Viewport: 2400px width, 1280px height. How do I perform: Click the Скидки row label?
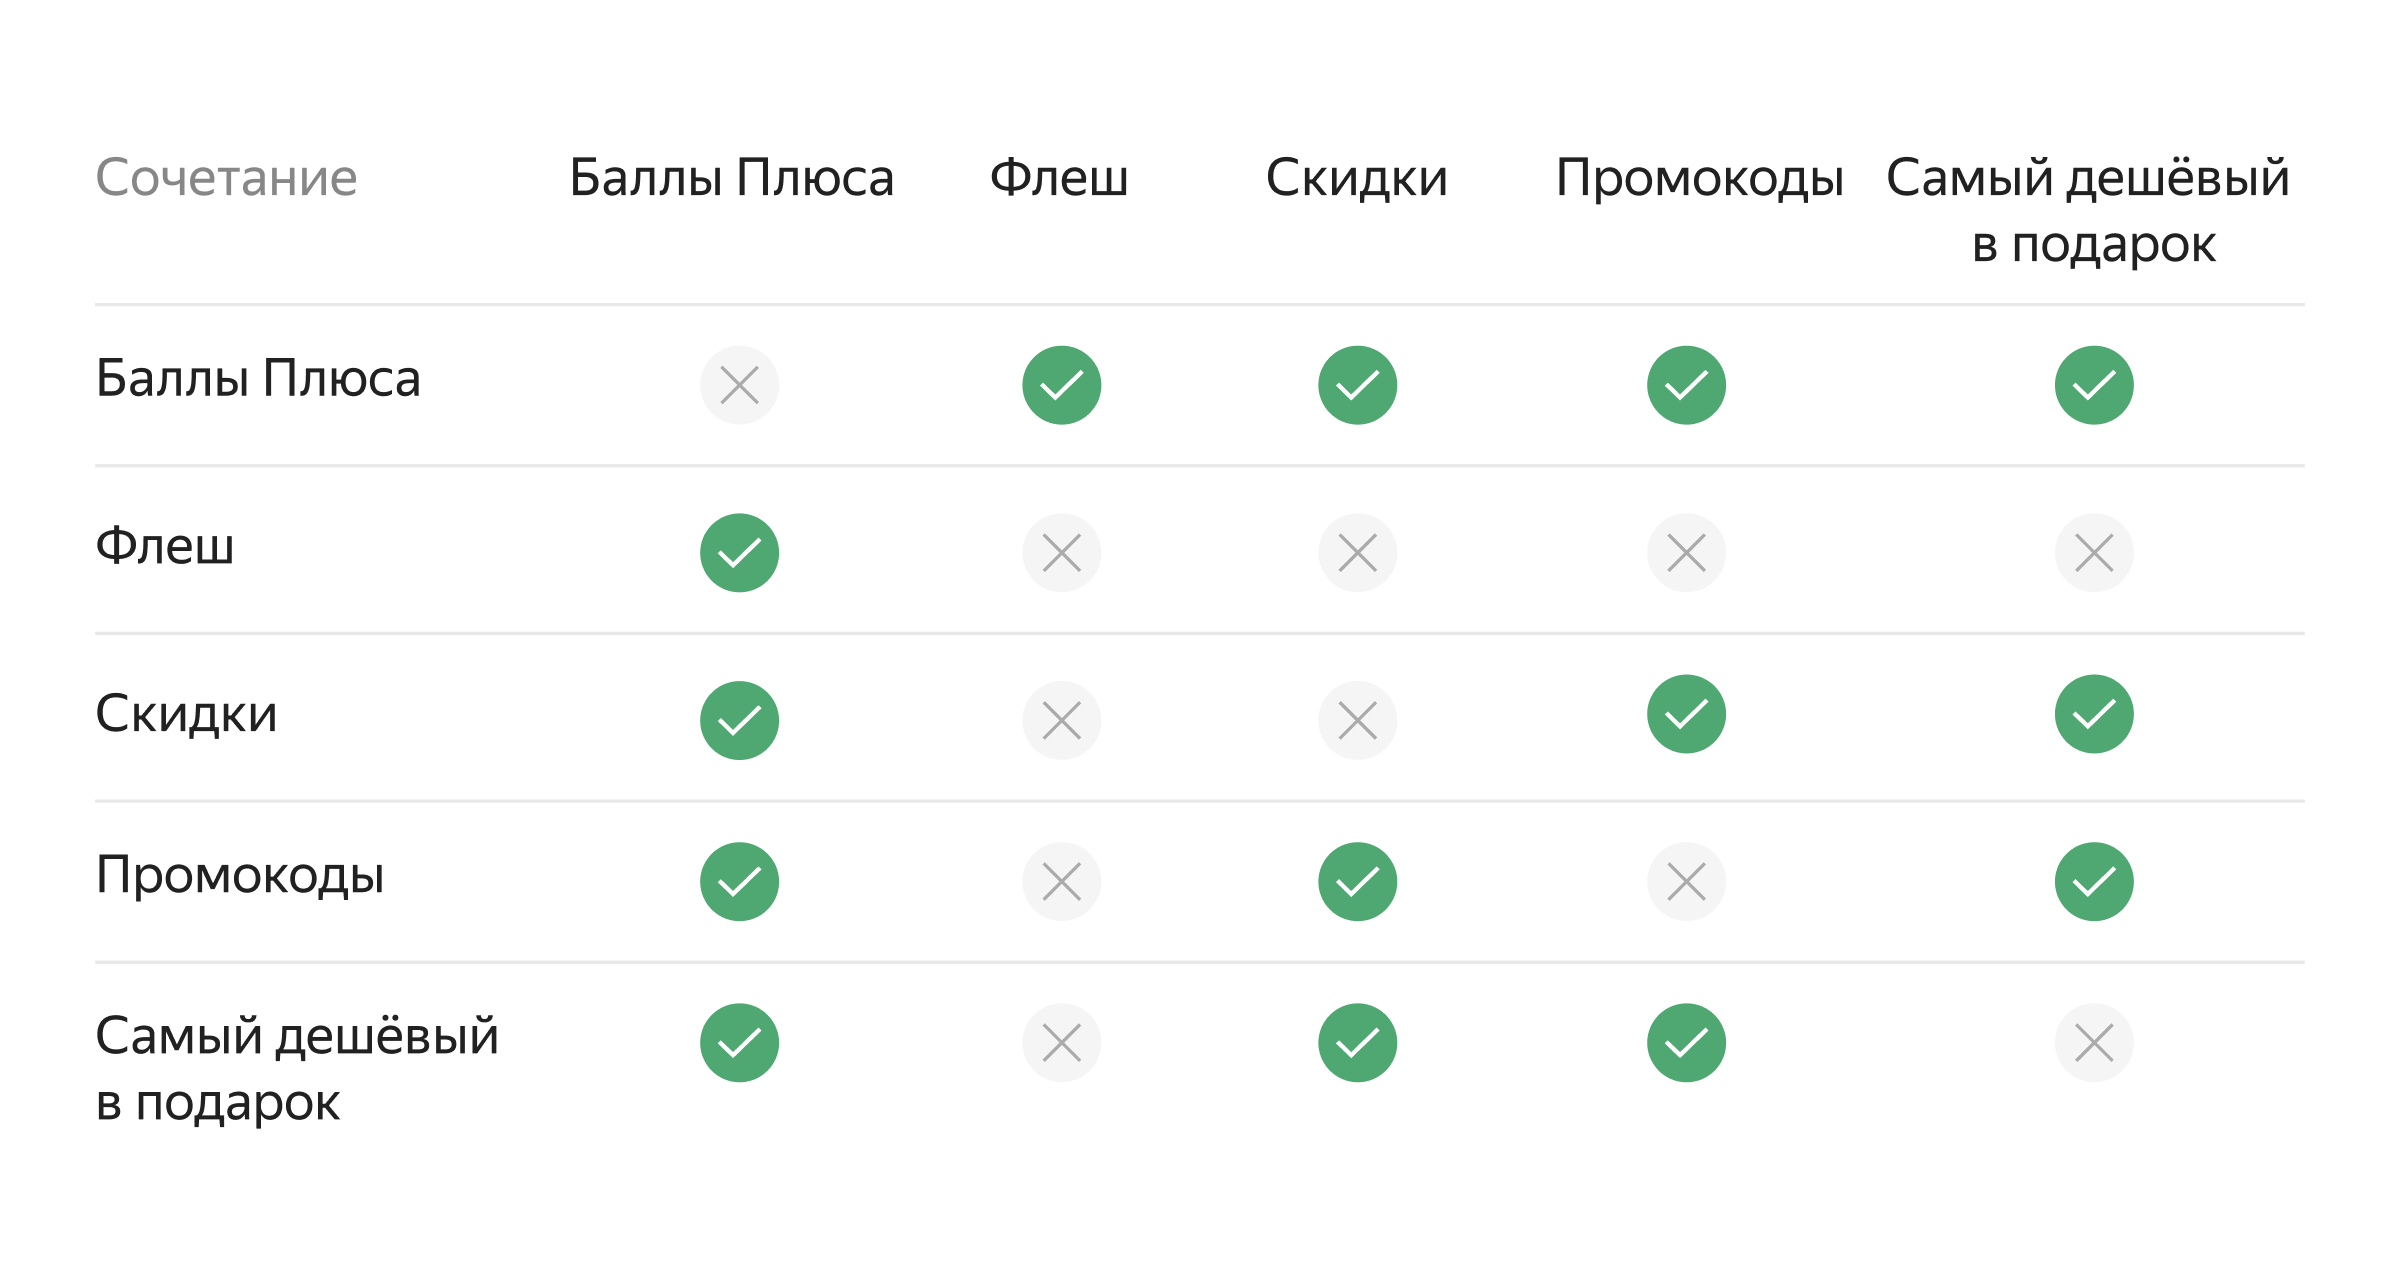coord(186,714)
